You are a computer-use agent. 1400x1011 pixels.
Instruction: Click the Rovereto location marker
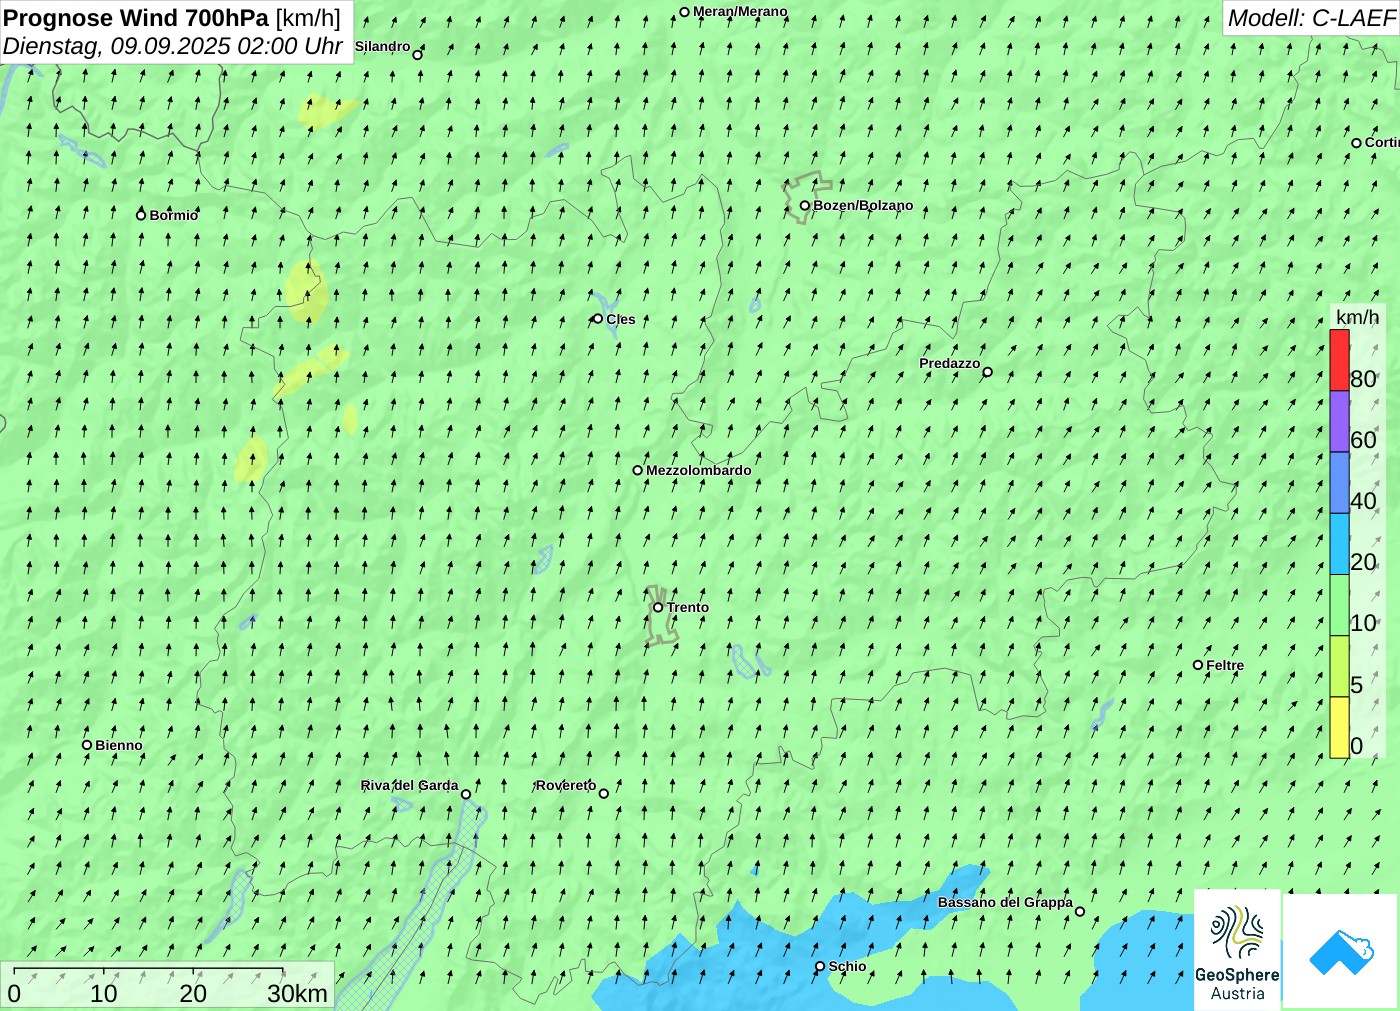[604, 794]
